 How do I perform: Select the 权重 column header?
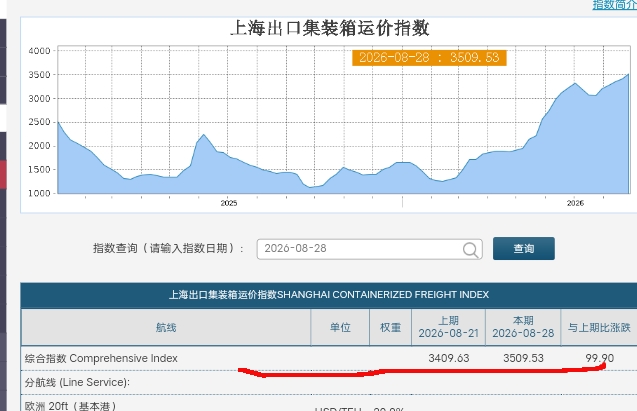click(x=390, y=327)
